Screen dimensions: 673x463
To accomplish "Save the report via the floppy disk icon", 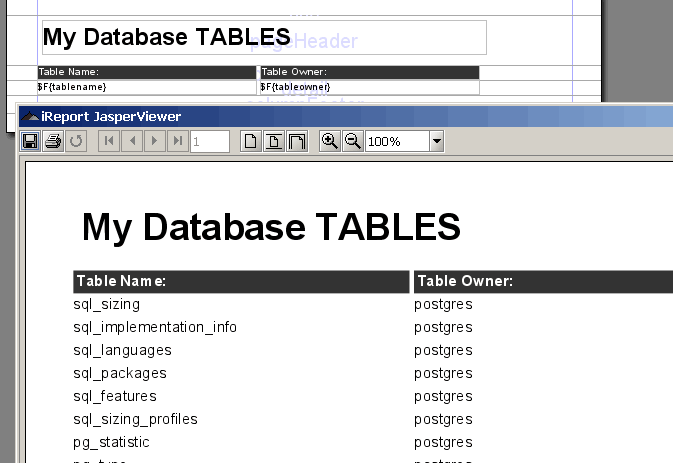I will (x=30, y=141).
